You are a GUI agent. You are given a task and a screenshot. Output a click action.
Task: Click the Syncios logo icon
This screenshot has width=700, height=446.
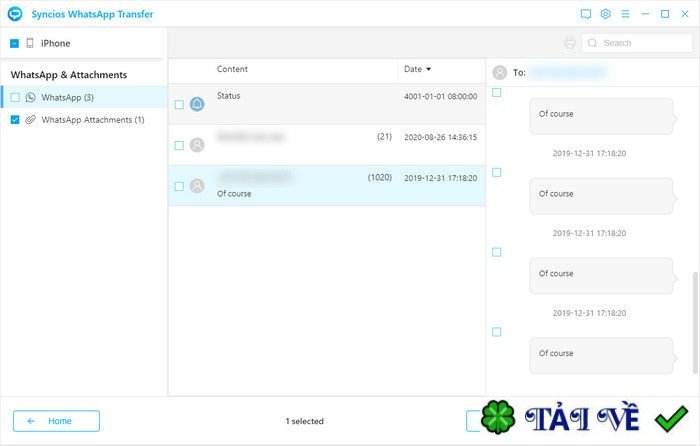pos(15,14)
